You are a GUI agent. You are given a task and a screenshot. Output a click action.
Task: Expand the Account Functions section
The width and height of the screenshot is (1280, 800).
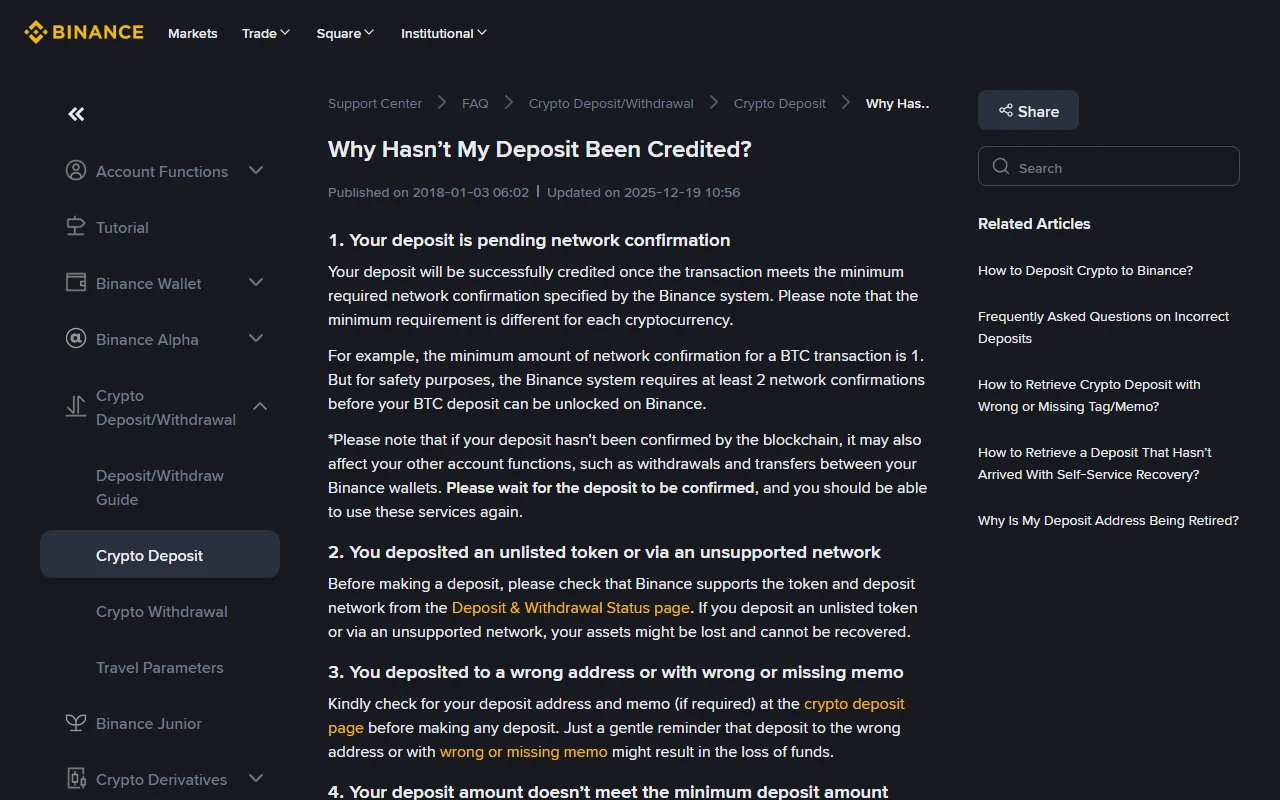click(x=256, y=171)
